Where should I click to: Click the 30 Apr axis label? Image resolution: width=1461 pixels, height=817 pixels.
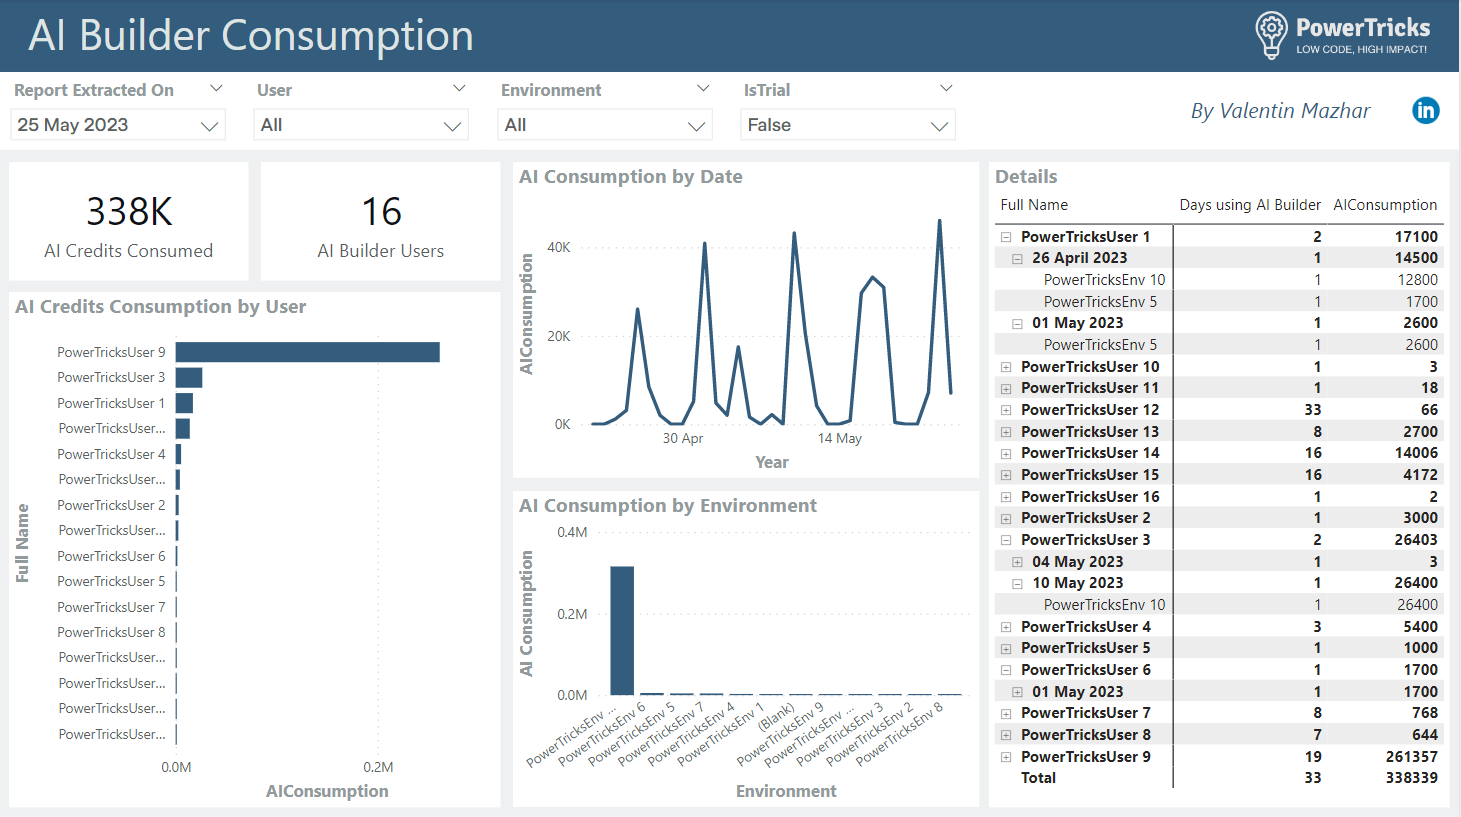click(683, 438)
